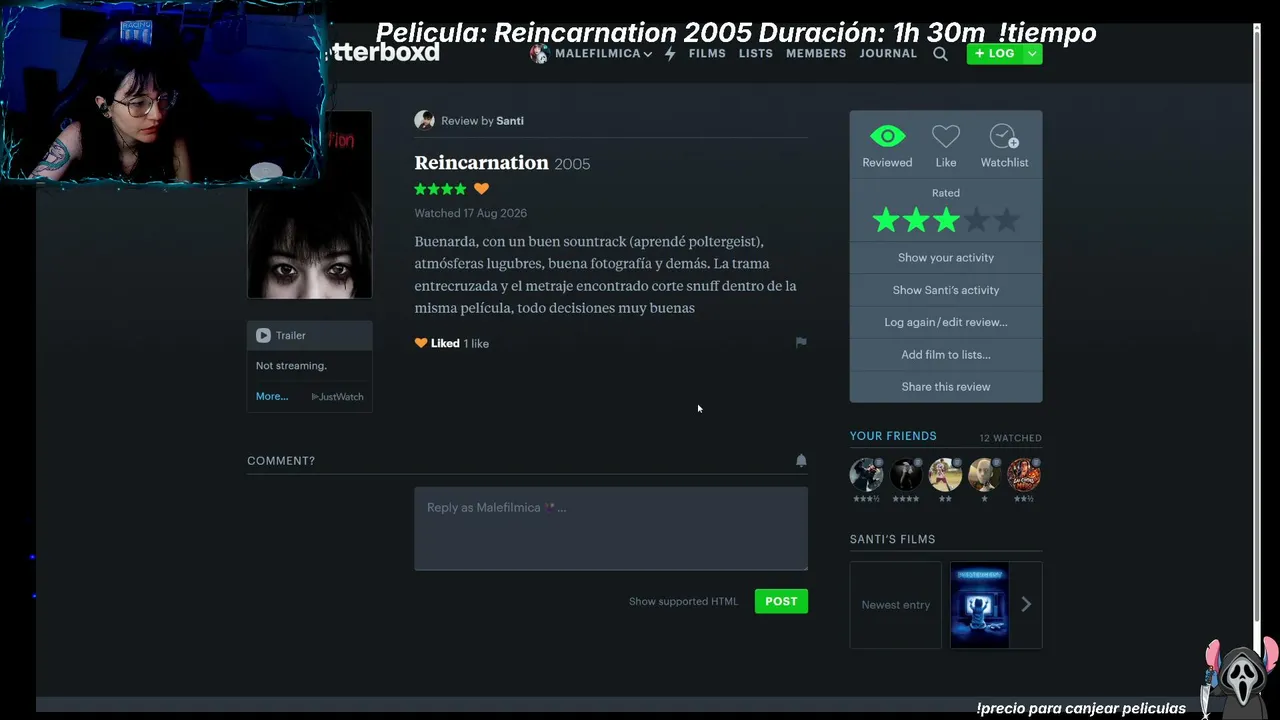Set the rating to four stars
Image resolution: width=1280 pixels, height=720 pixels.
click(x=976, y=220)
